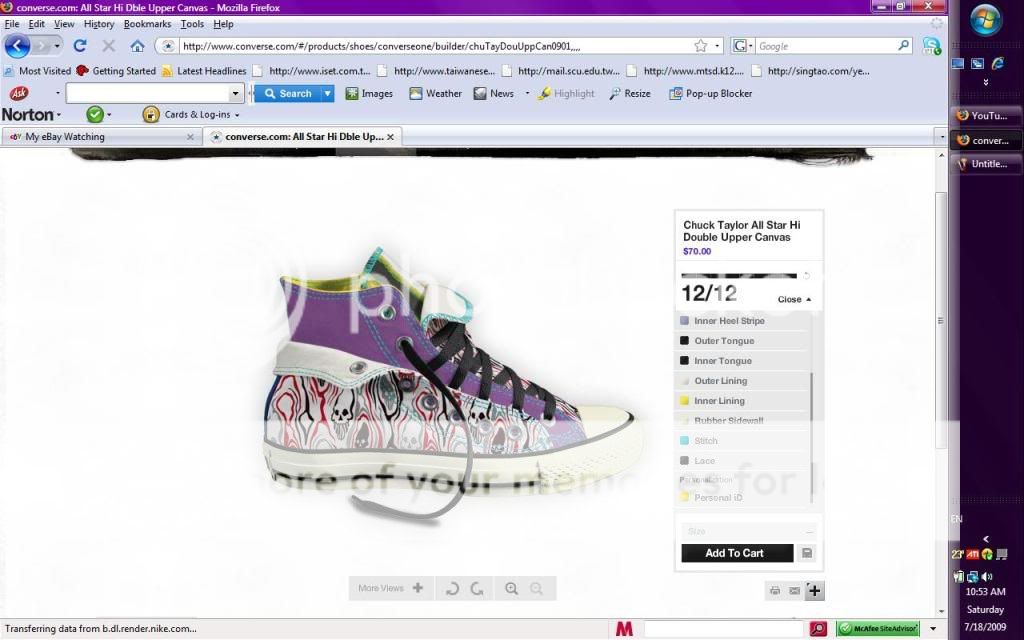This screenshot has height=640, width=1024.
Task: Open the Most Visited bookmarks
Action: [x=37, y=71]
